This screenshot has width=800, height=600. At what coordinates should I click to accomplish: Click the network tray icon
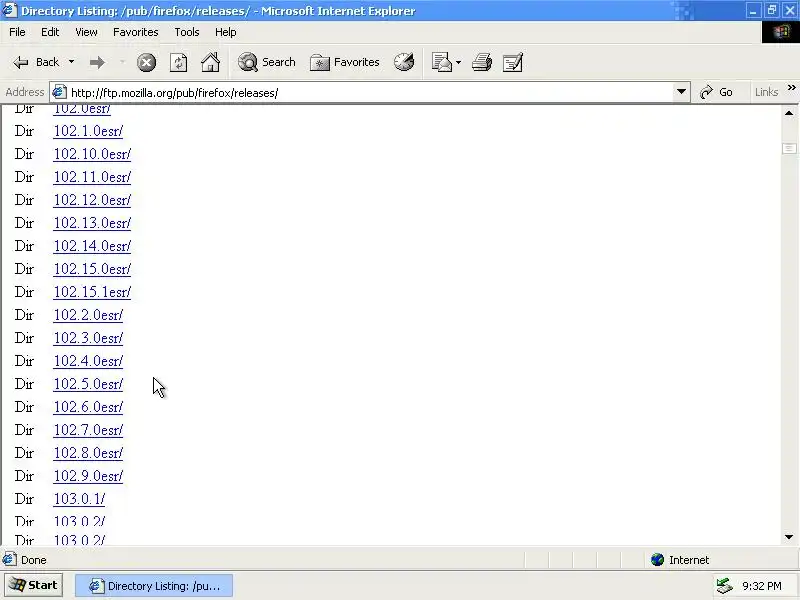point(724,586)
